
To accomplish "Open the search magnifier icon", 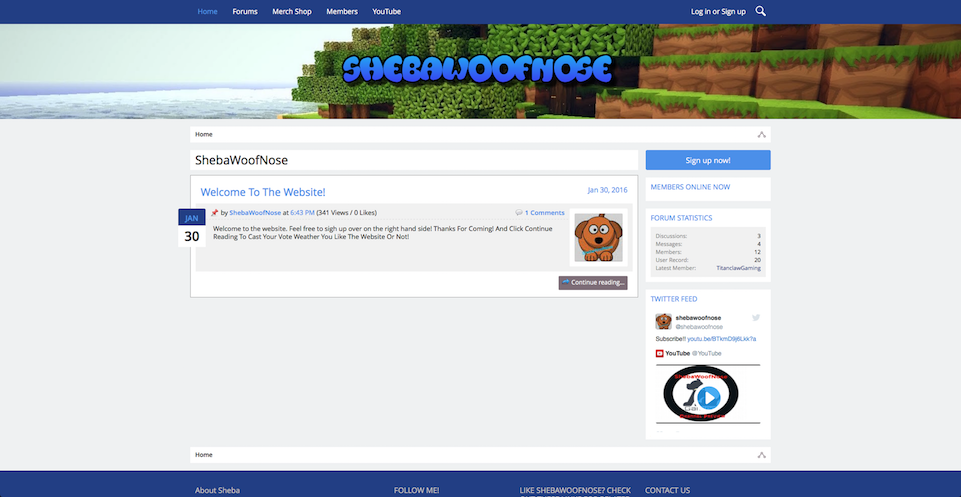I will point(761,11).
